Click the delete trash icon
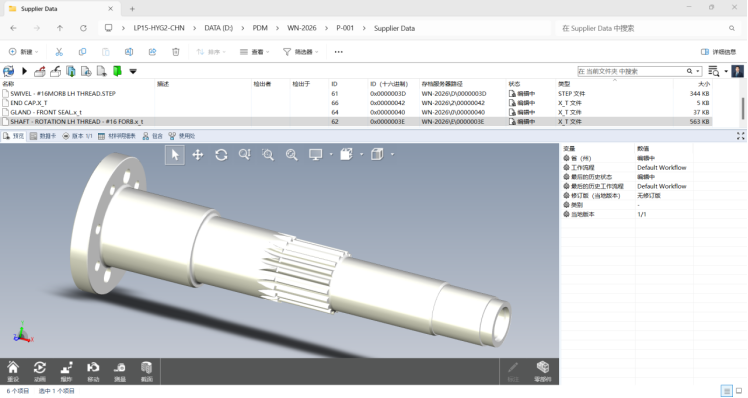Viewport: 748px width, 398px height. coord(176,52)
